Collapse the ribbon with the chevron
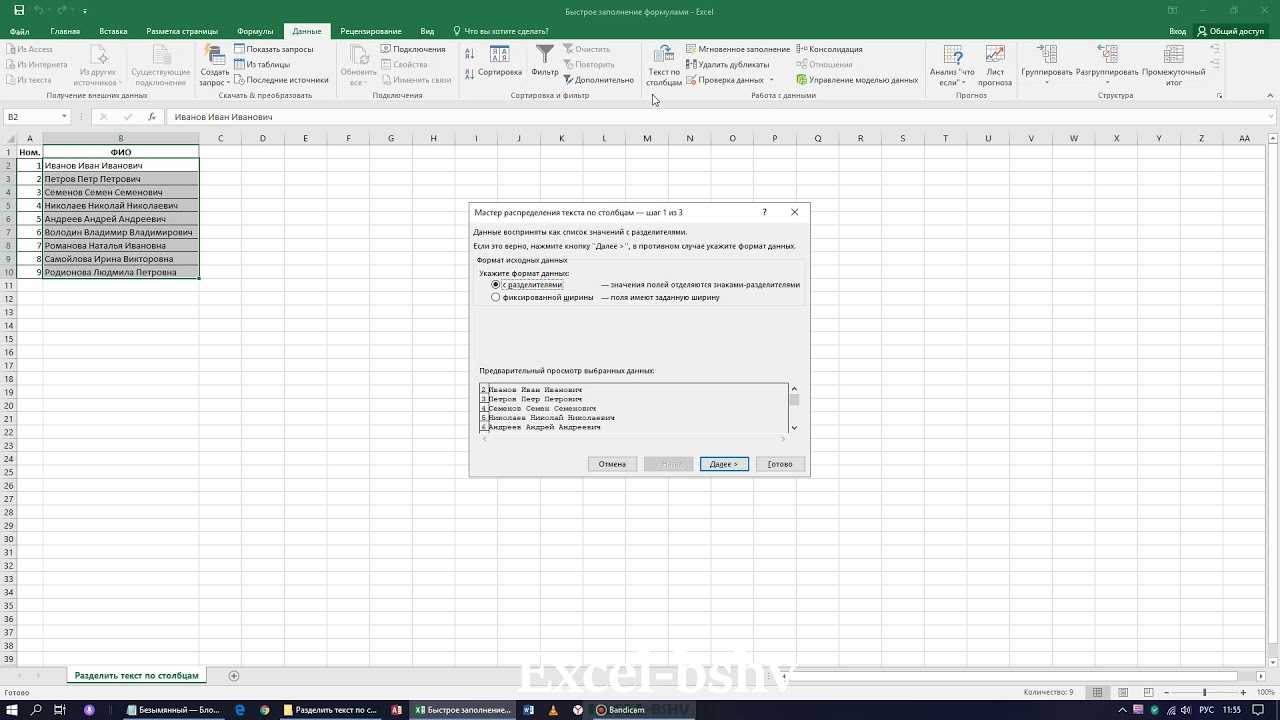This screenshot has width=1280, height=720. coord(1270,96)
